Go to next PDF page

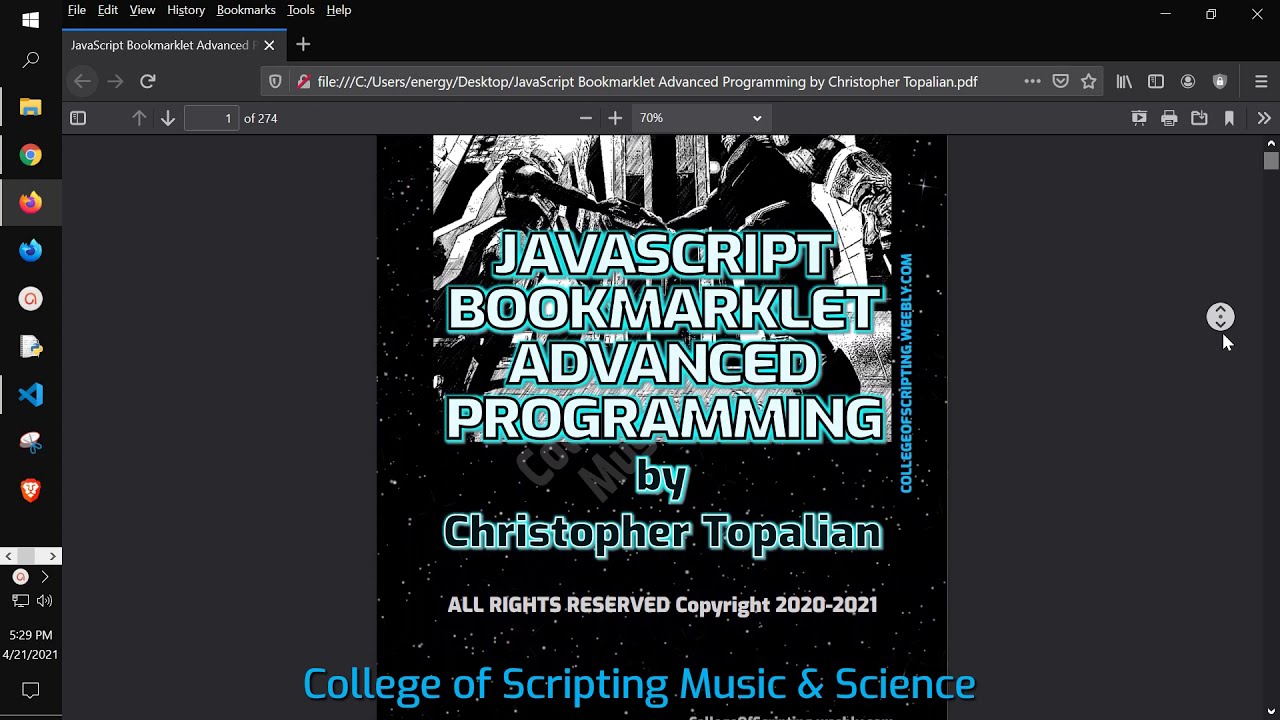[x=168, y=118]
